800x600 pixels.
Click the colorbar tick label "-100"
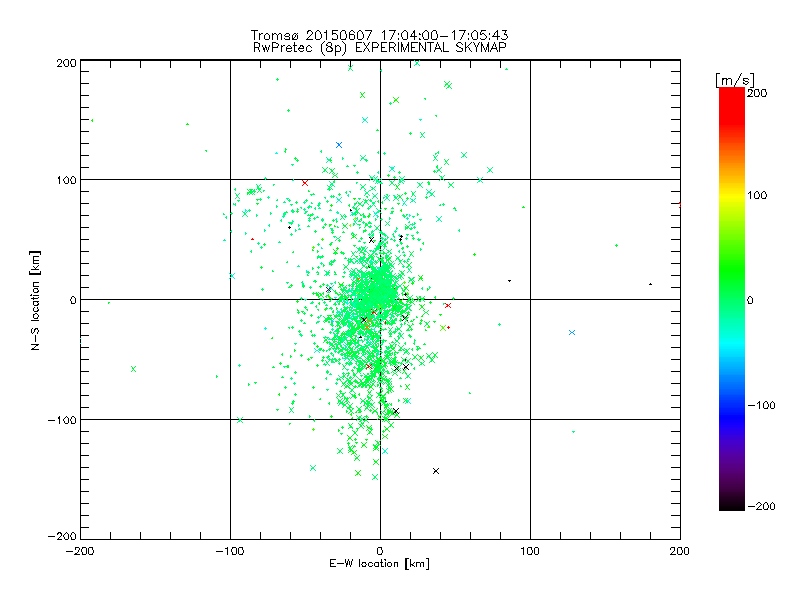pyautogui.click(x=761, y=406)
